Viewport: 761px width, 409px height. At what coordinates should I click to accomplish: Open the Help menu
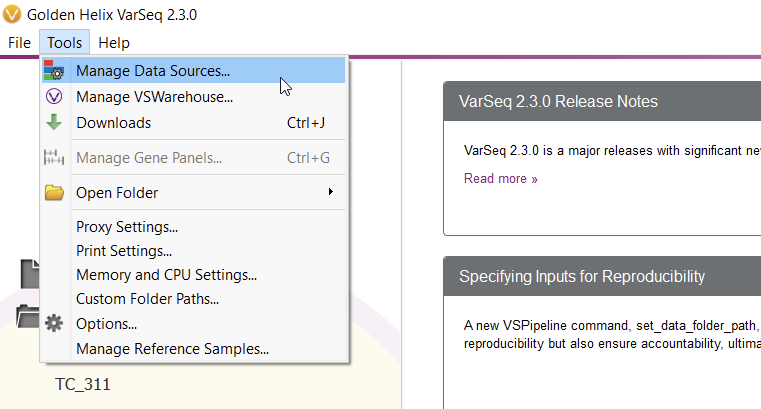pyautogui.click(x=114, y=43)
